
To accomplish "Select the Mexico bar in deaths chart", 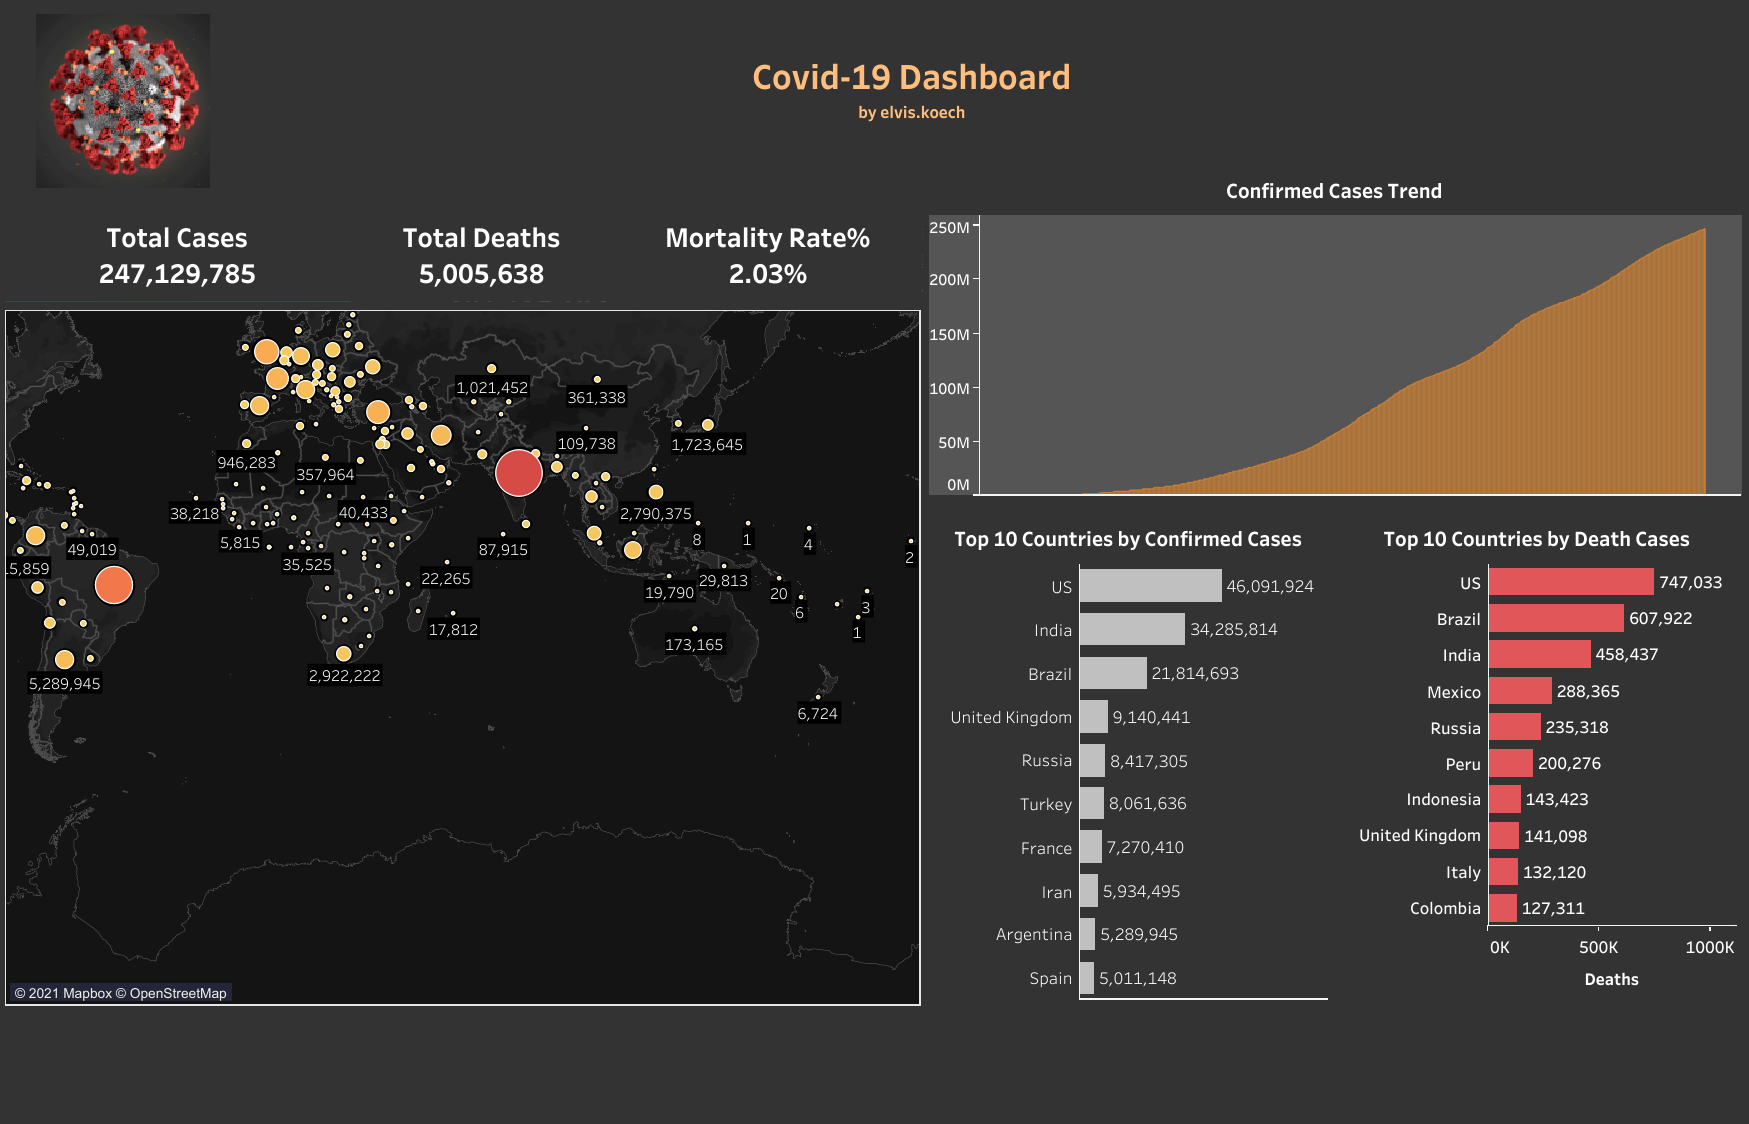I will [1519, 691].
